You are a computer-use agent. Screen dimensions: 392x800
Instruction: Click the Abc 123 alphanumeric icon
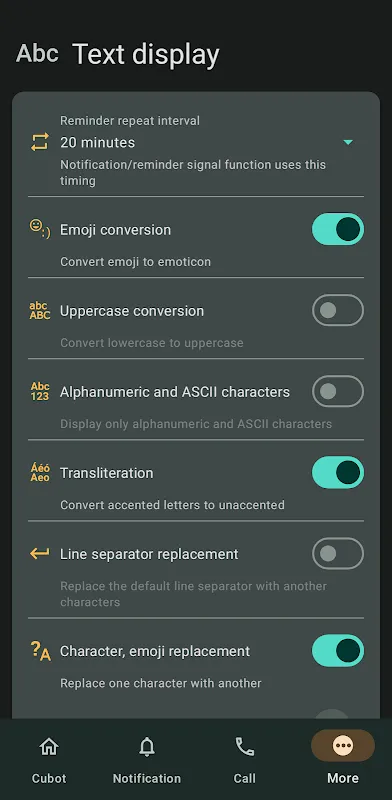point(40,391)
